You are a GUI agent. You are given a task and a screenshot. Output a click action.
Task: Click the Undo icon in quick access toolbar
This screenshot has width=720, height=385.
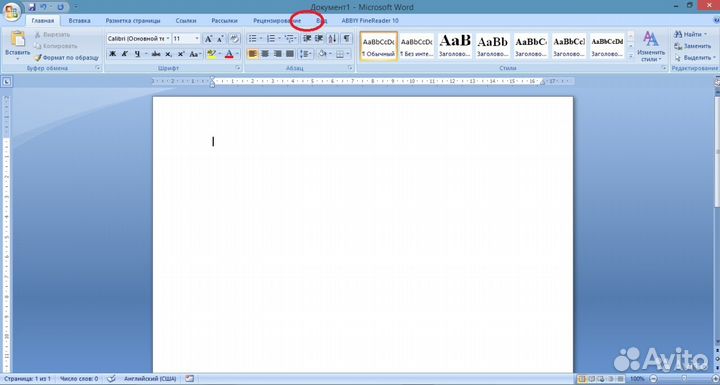44,7
